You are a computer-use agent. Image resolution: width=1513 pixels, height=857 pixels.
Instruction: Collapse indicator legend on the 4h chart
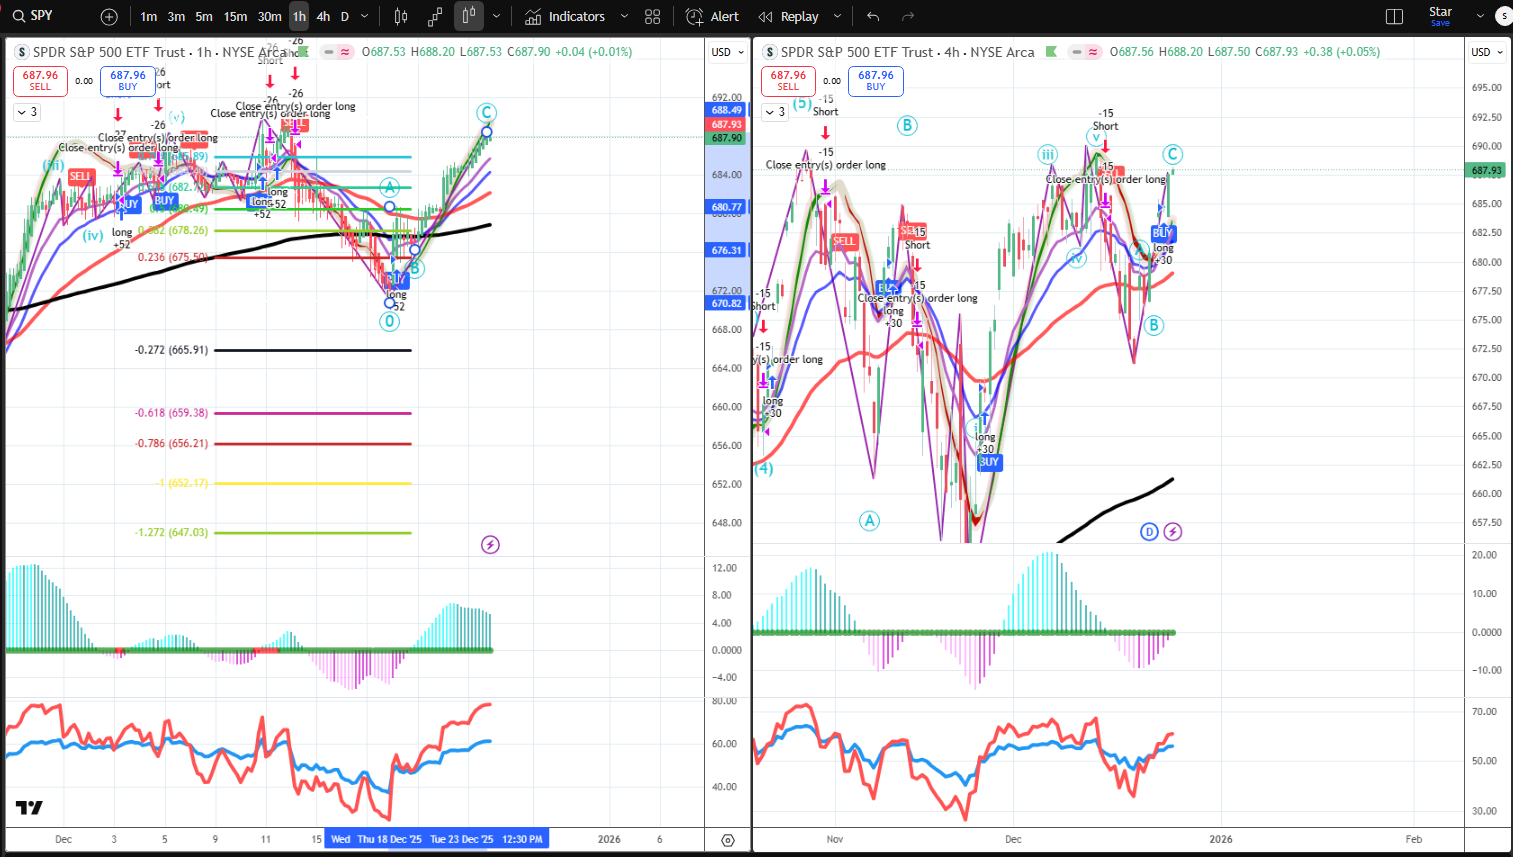tap(775, 112)
